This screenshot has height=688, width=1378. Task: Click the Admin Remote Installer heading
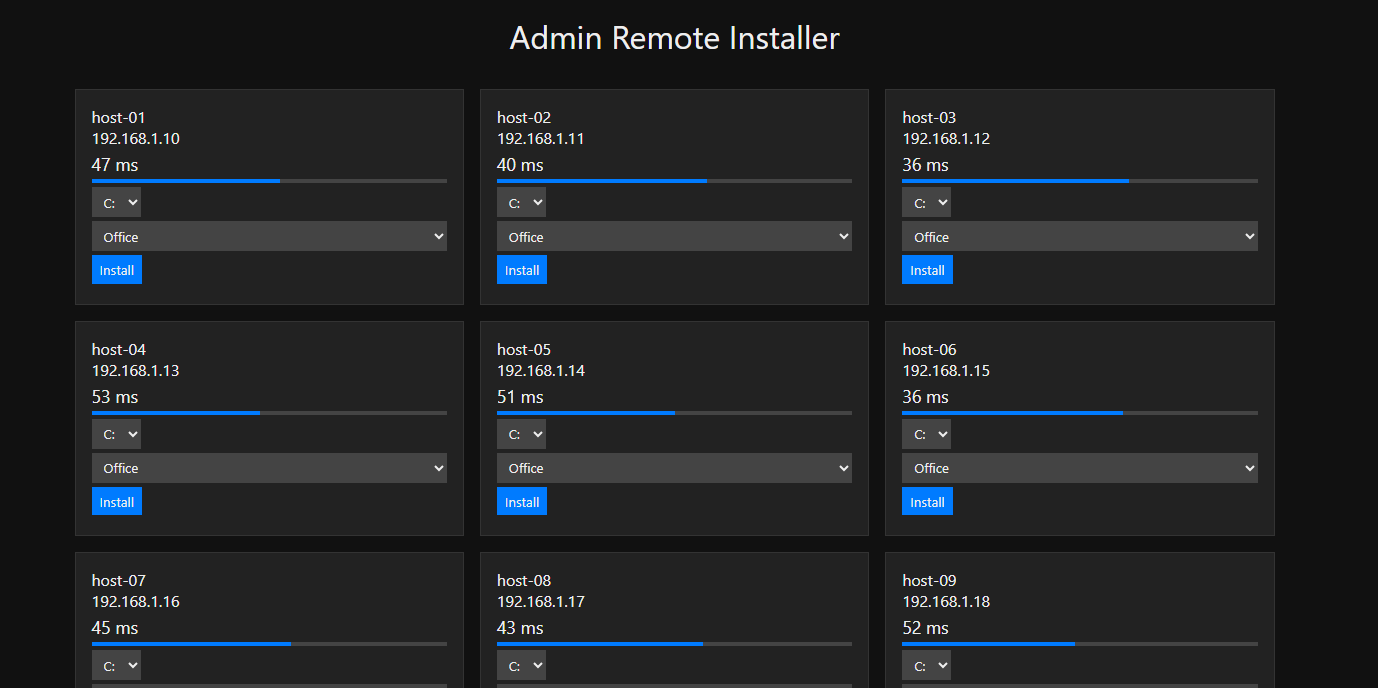point(674,38)
